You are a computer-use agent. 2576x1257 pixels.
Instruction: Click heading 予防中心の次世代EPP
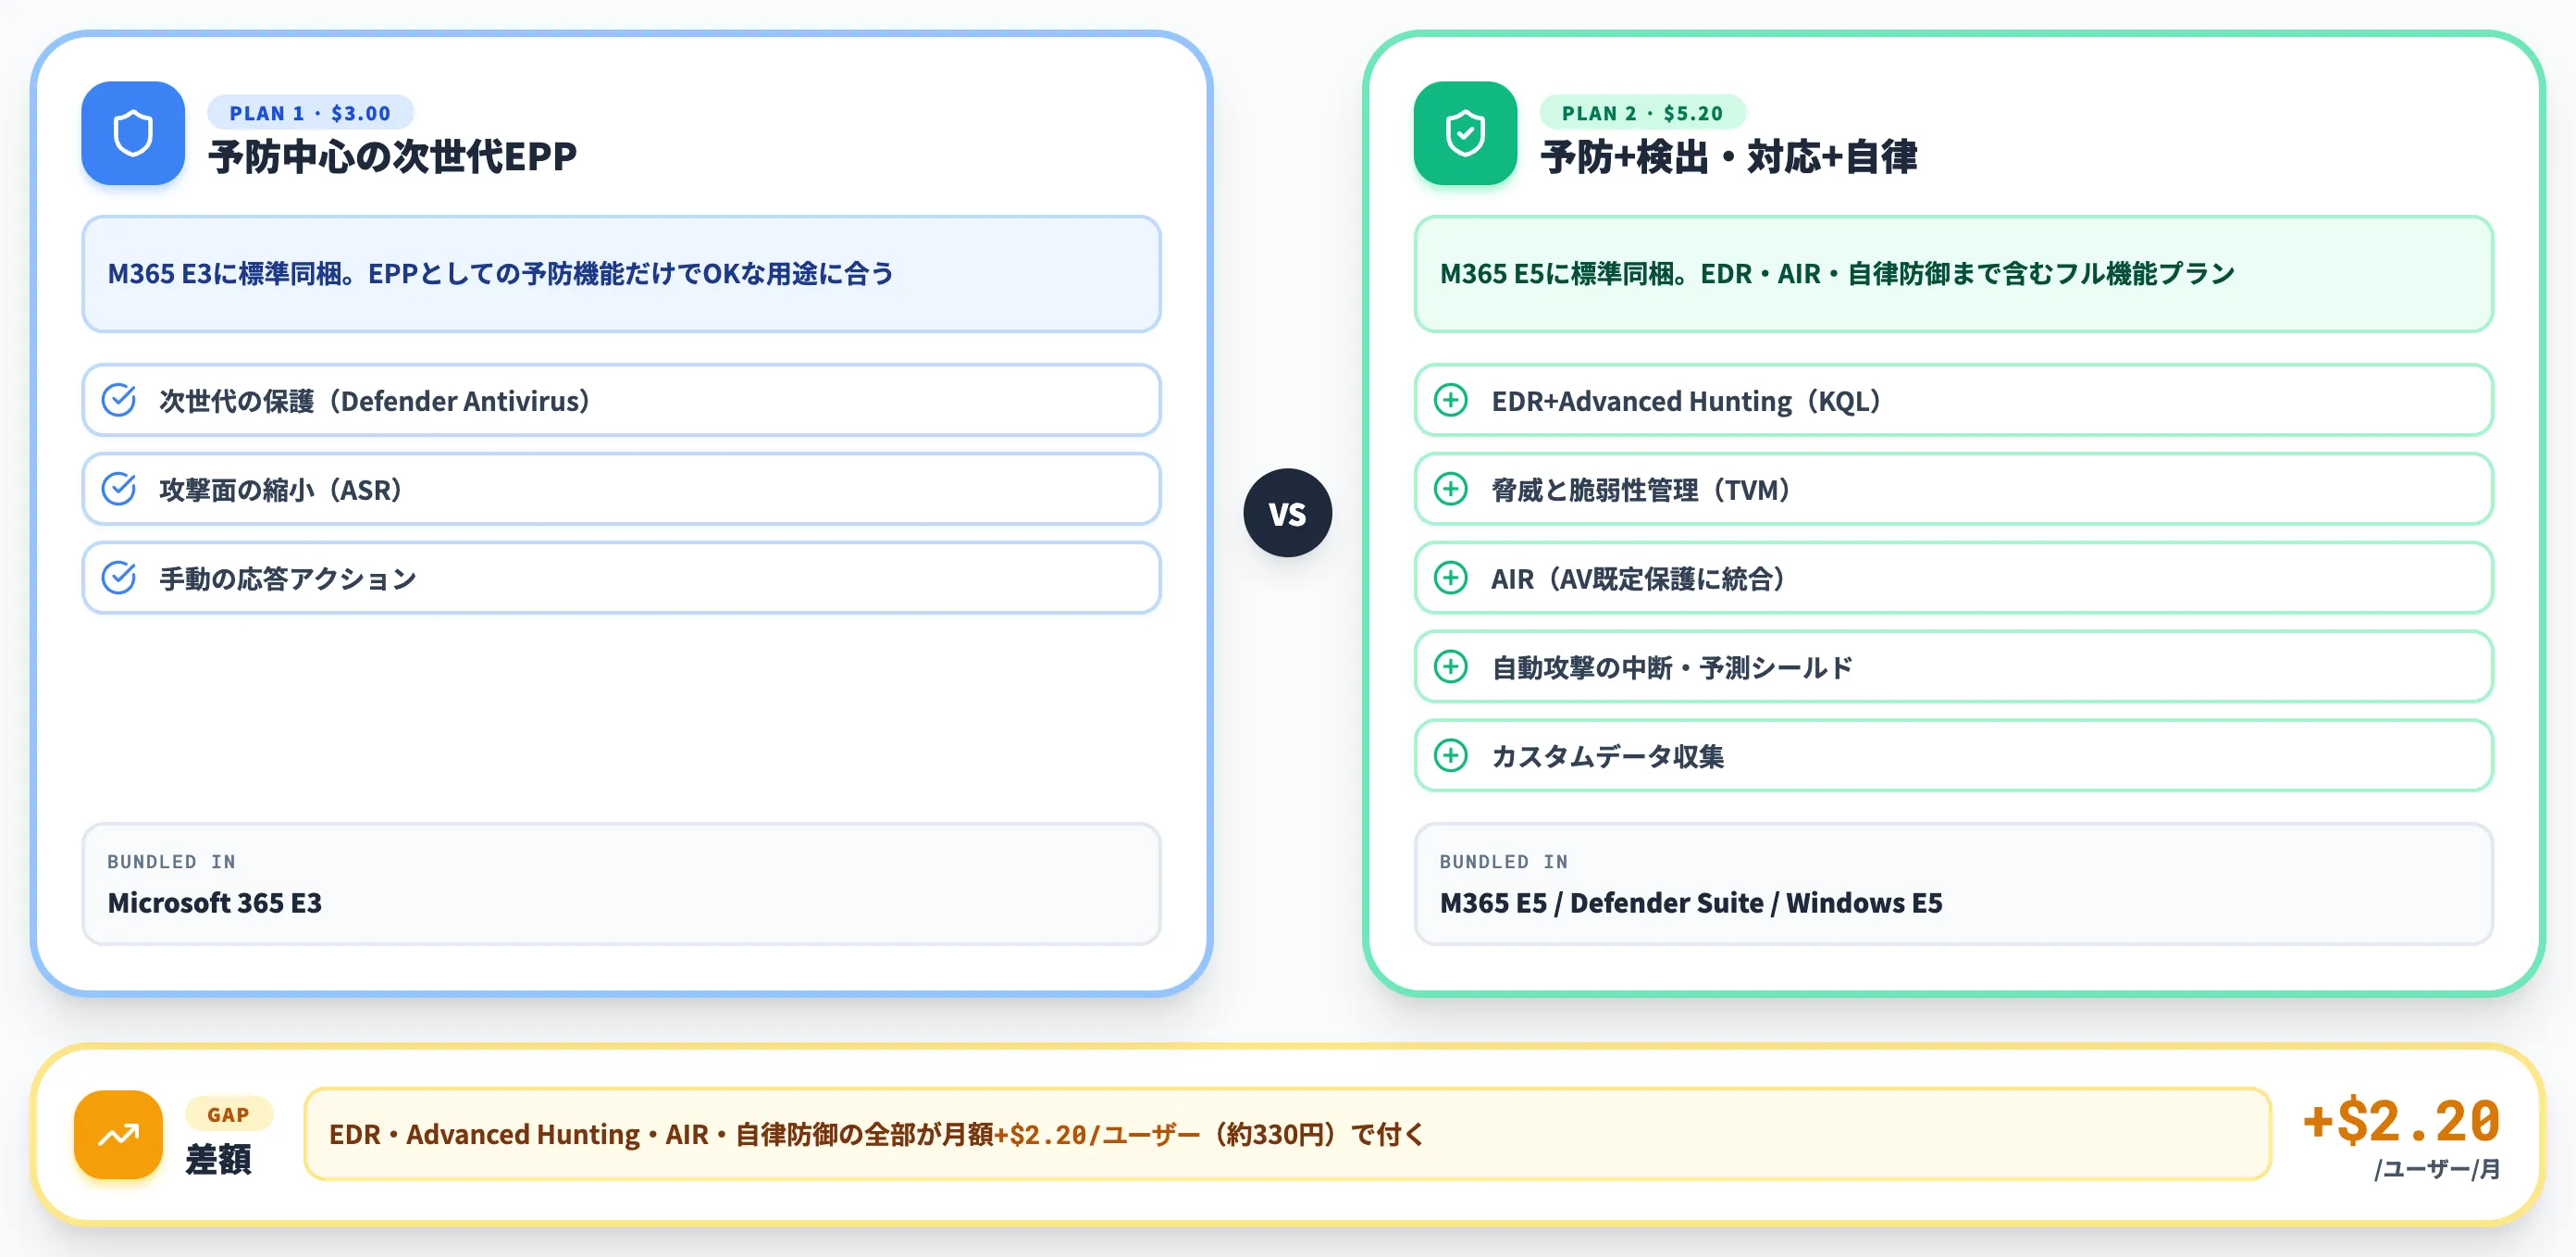pos(393,157)
